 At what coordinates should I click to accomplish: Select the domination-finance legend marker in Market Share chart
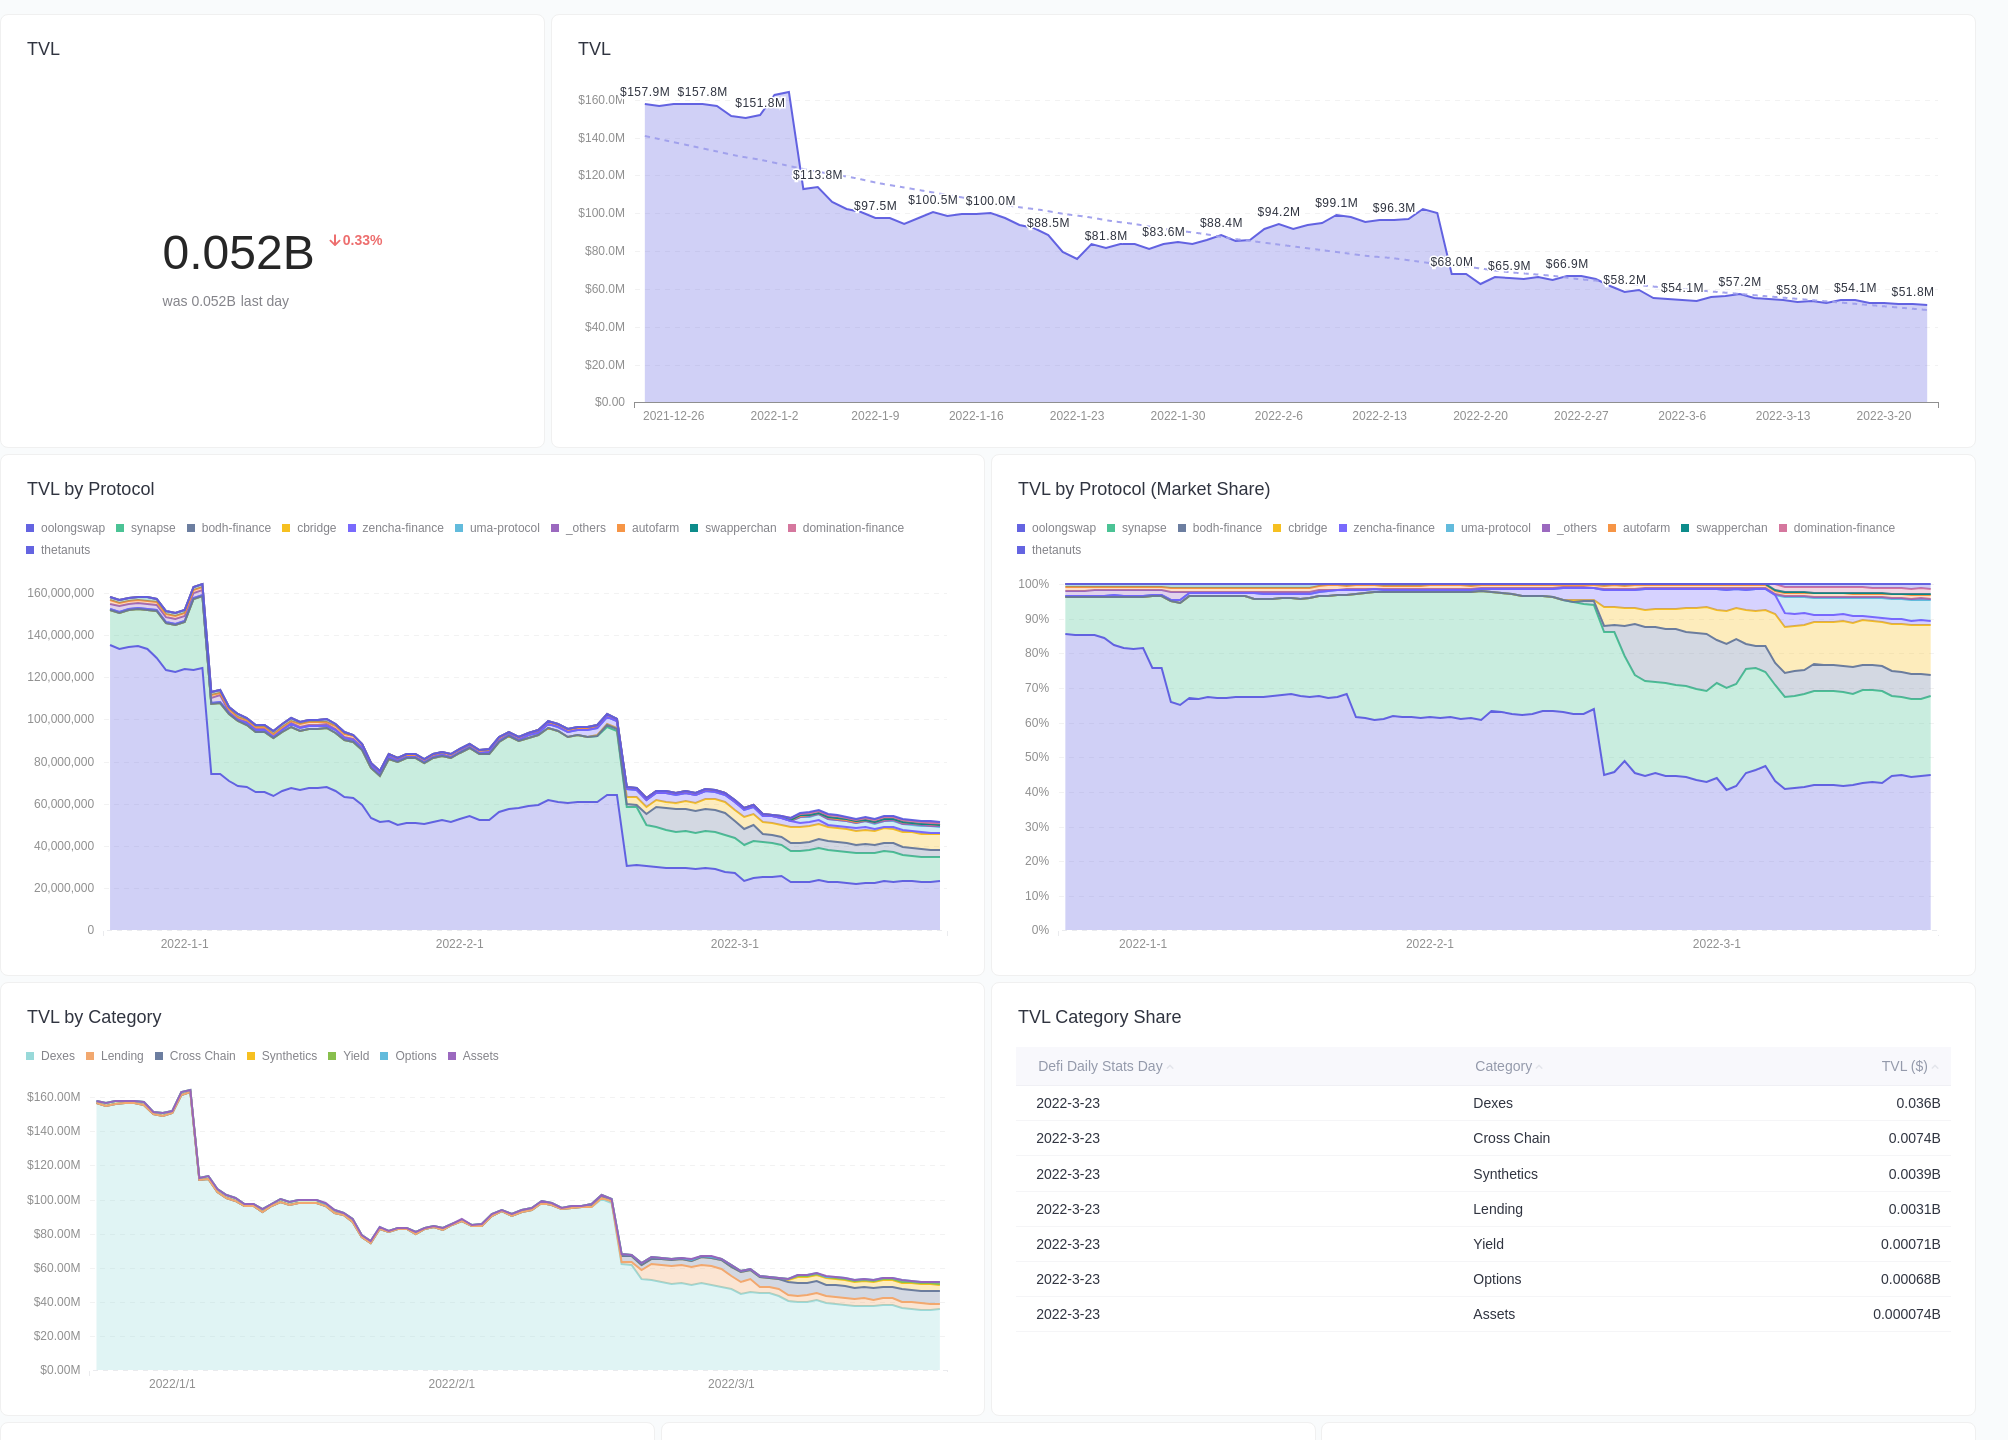point(1781,527)
